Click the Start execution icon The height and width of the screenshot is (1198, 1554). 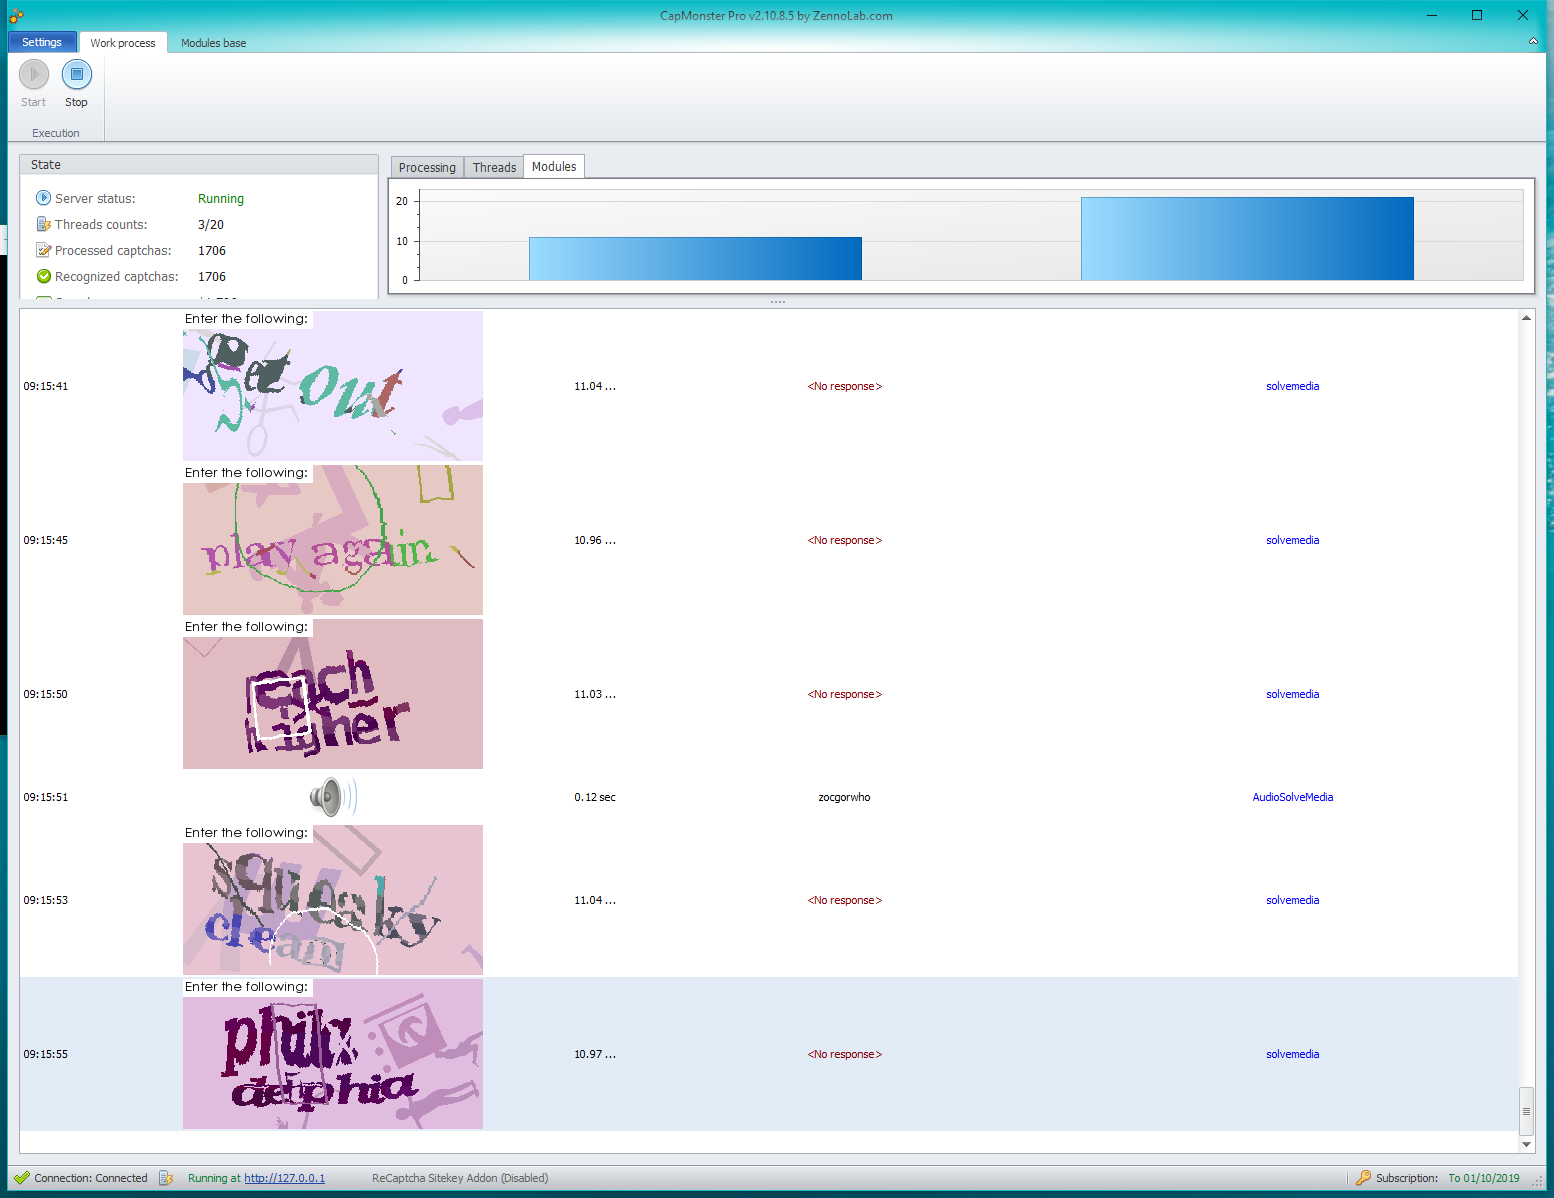[34, 74]
